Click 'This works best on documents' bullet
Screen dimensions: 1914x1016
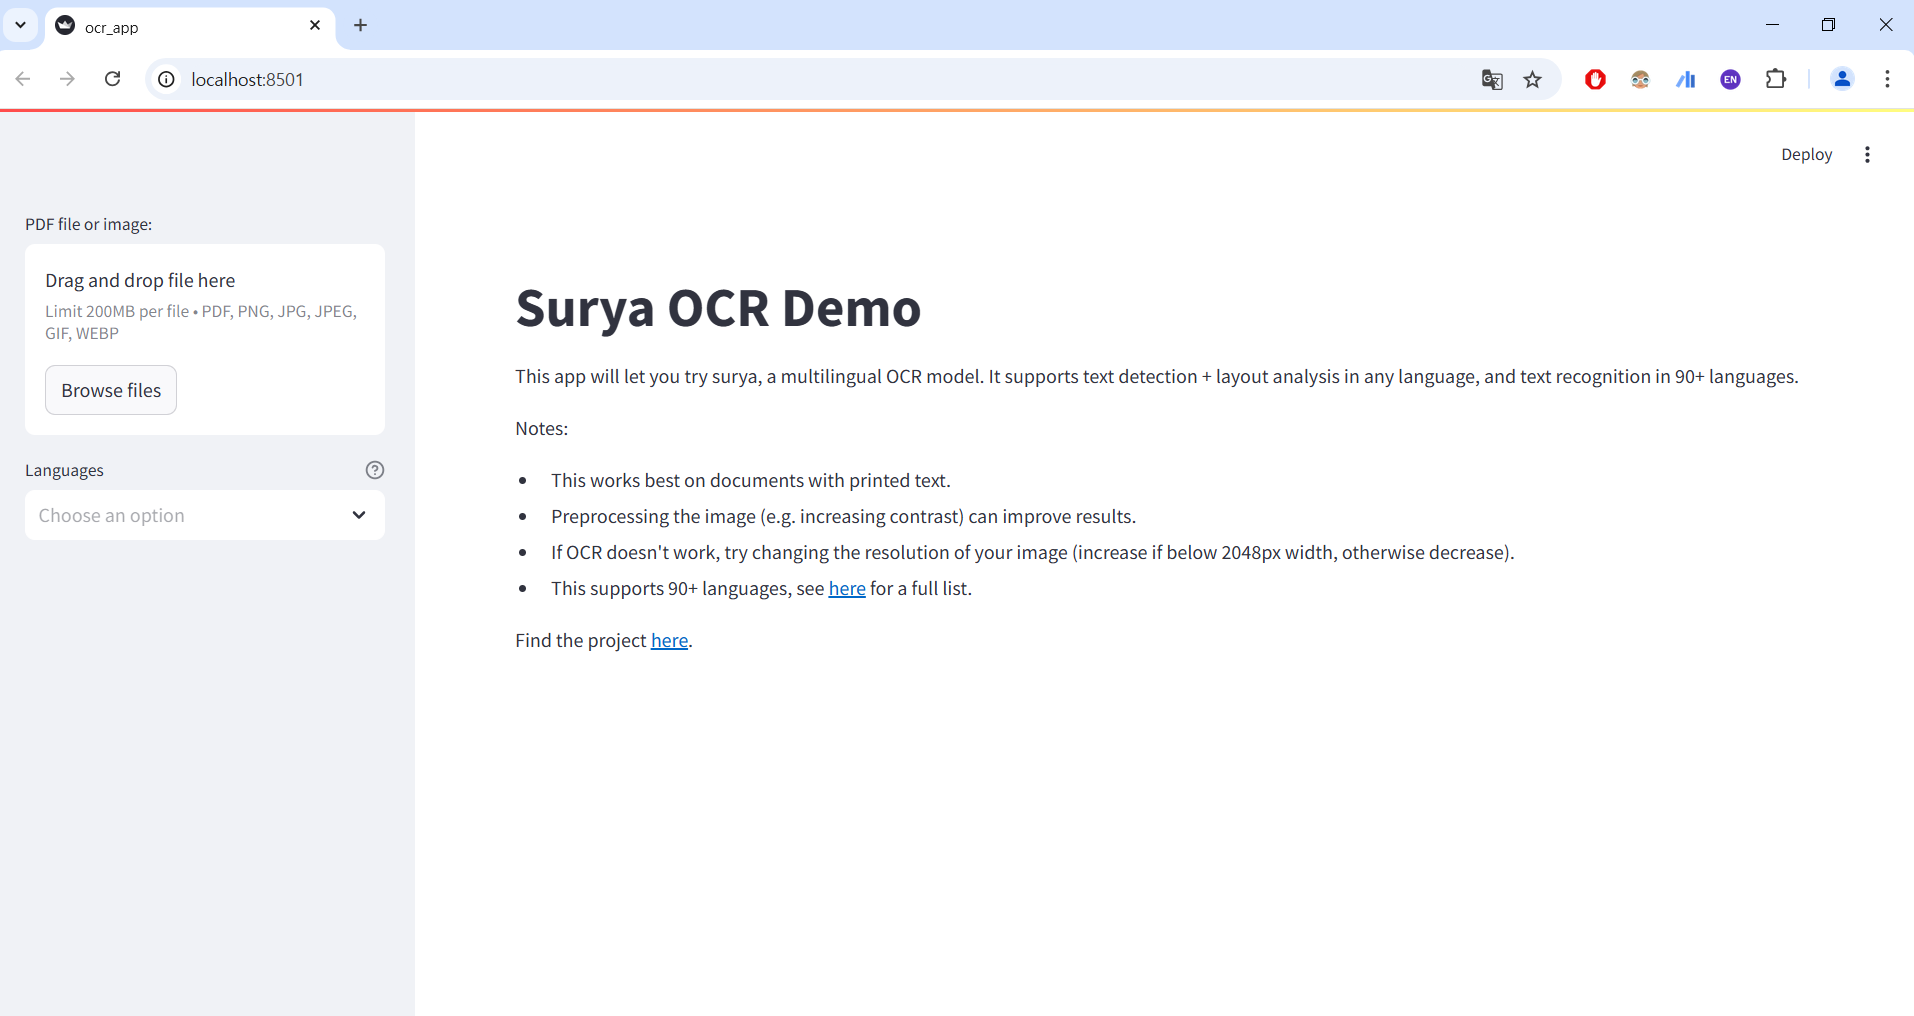[751, 480]
